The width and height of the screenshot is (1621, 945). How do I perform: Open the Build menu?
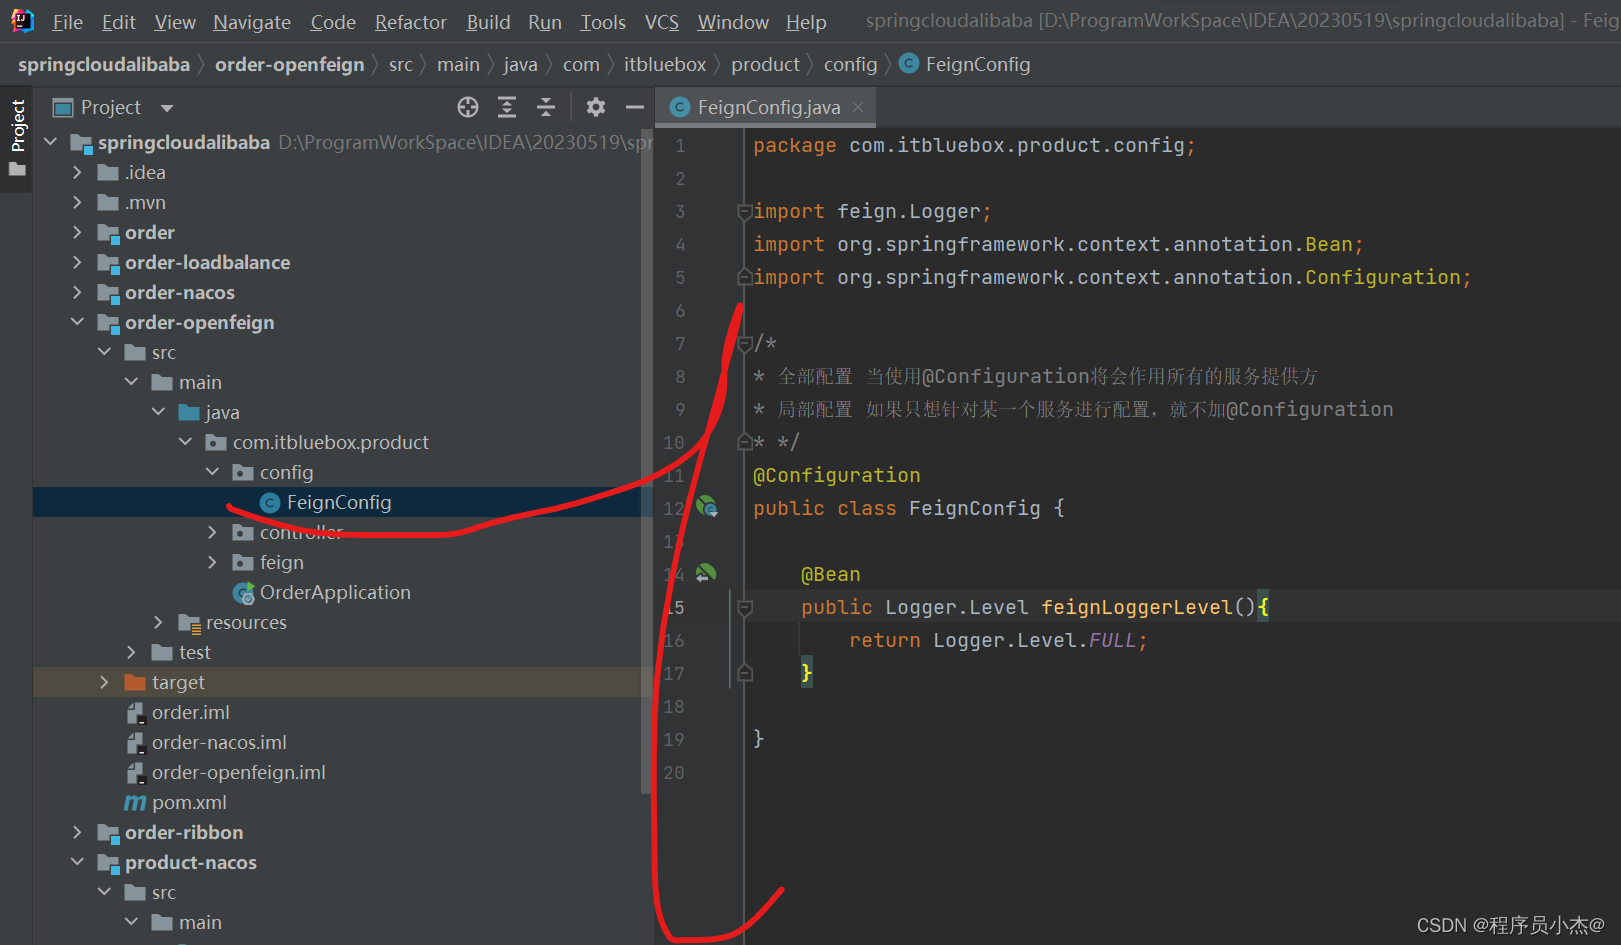(x=488, y=22)
